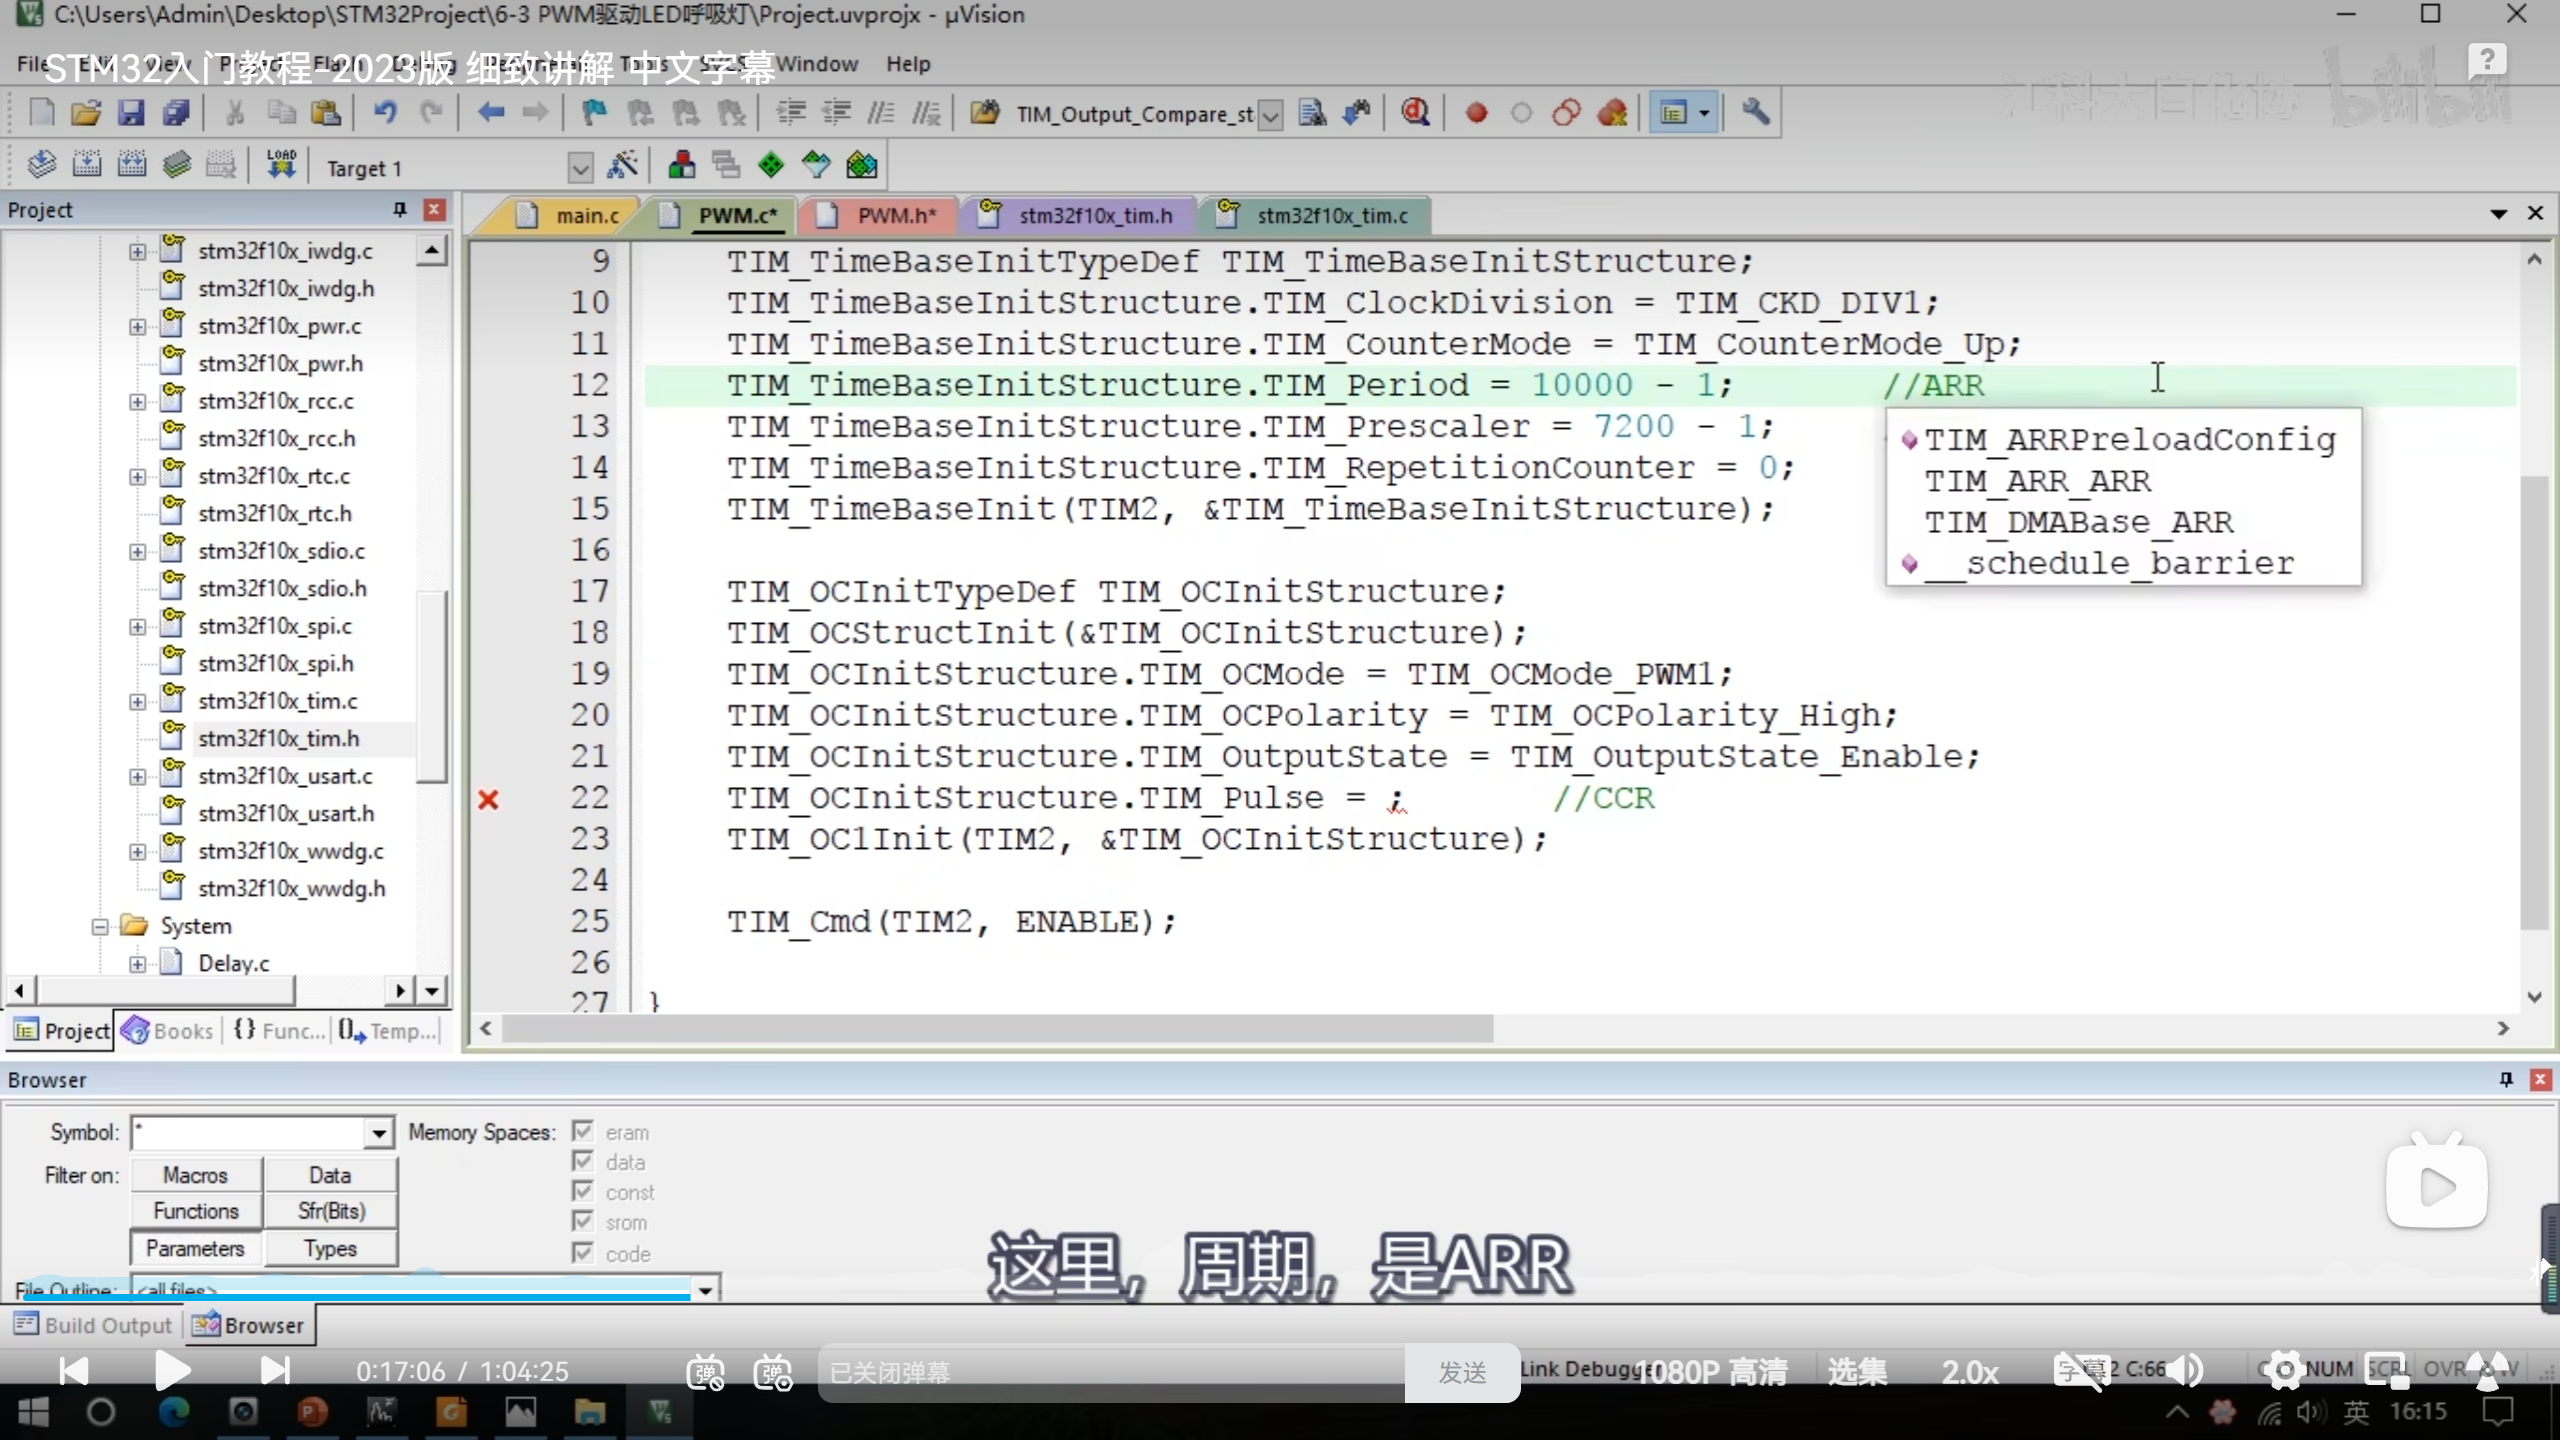Open the Configuration wrench icon
This screenshot has height=1440, width=2560.
click(1755, 113)
